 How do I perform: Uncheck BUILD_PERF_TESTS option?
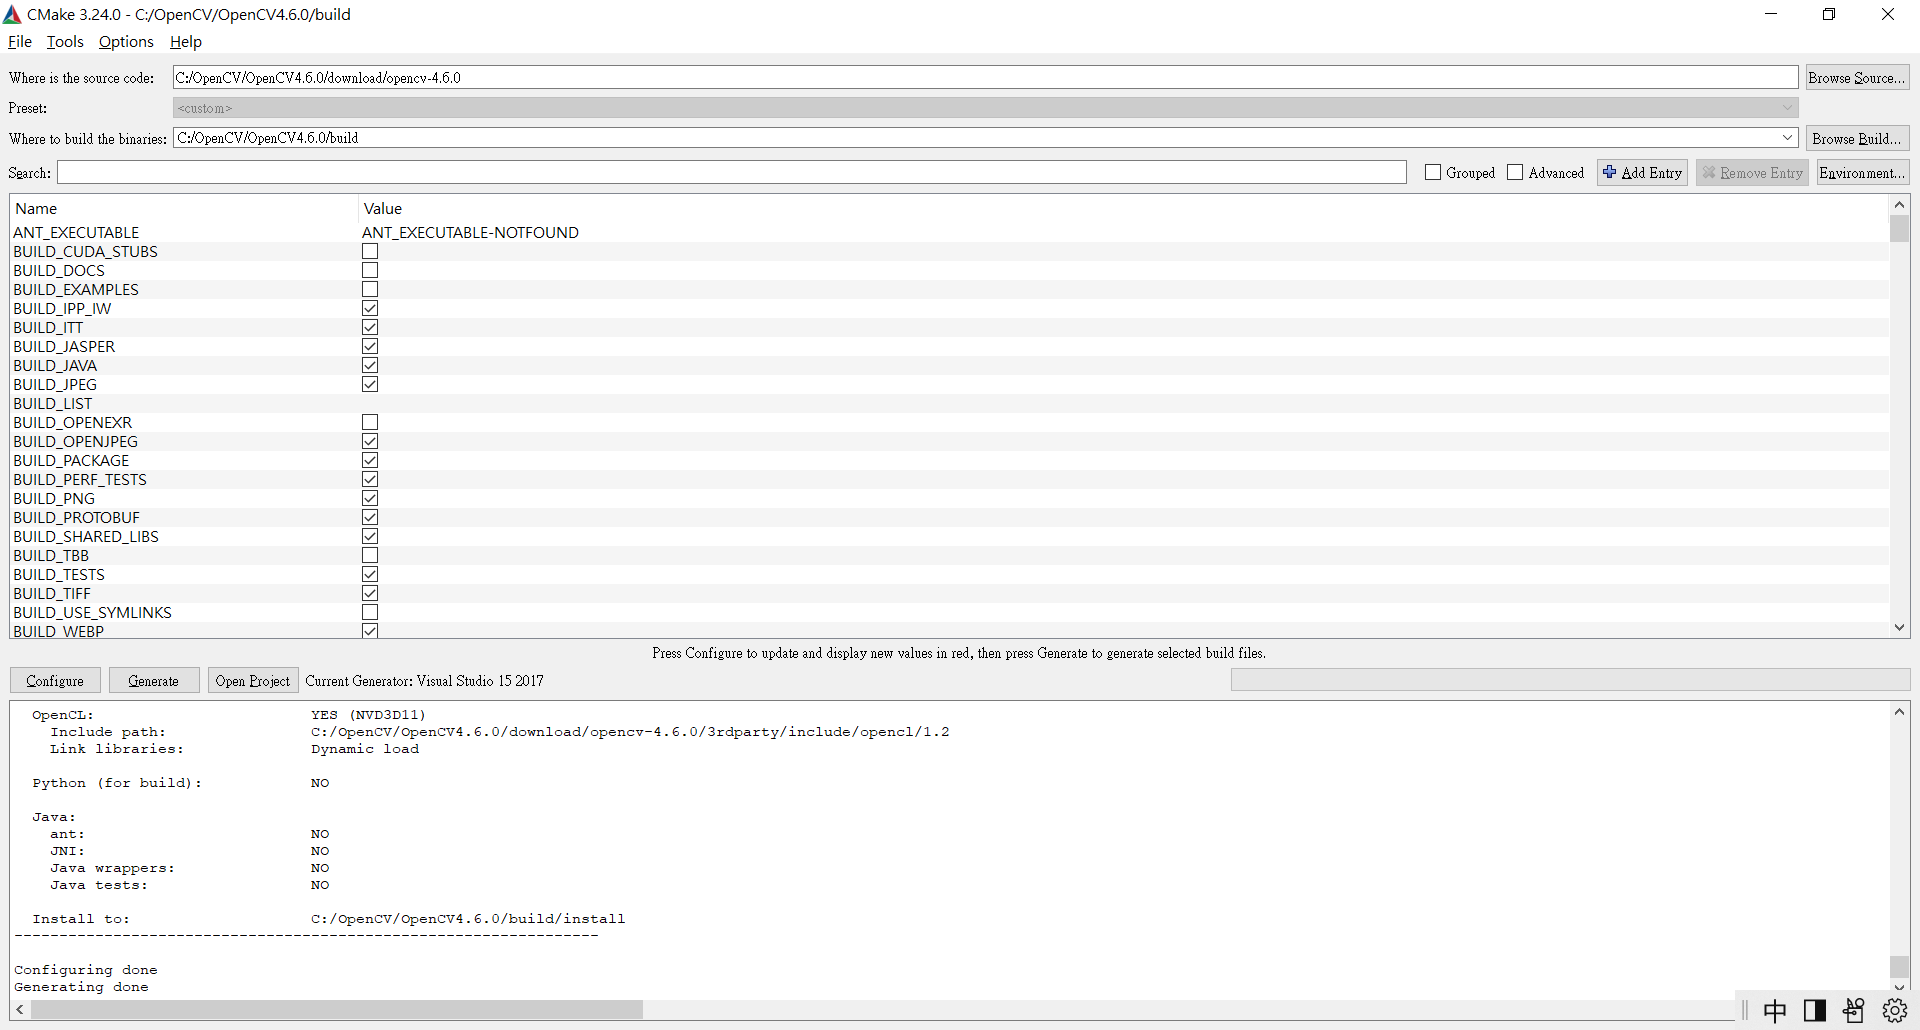[x=370, y=479]
